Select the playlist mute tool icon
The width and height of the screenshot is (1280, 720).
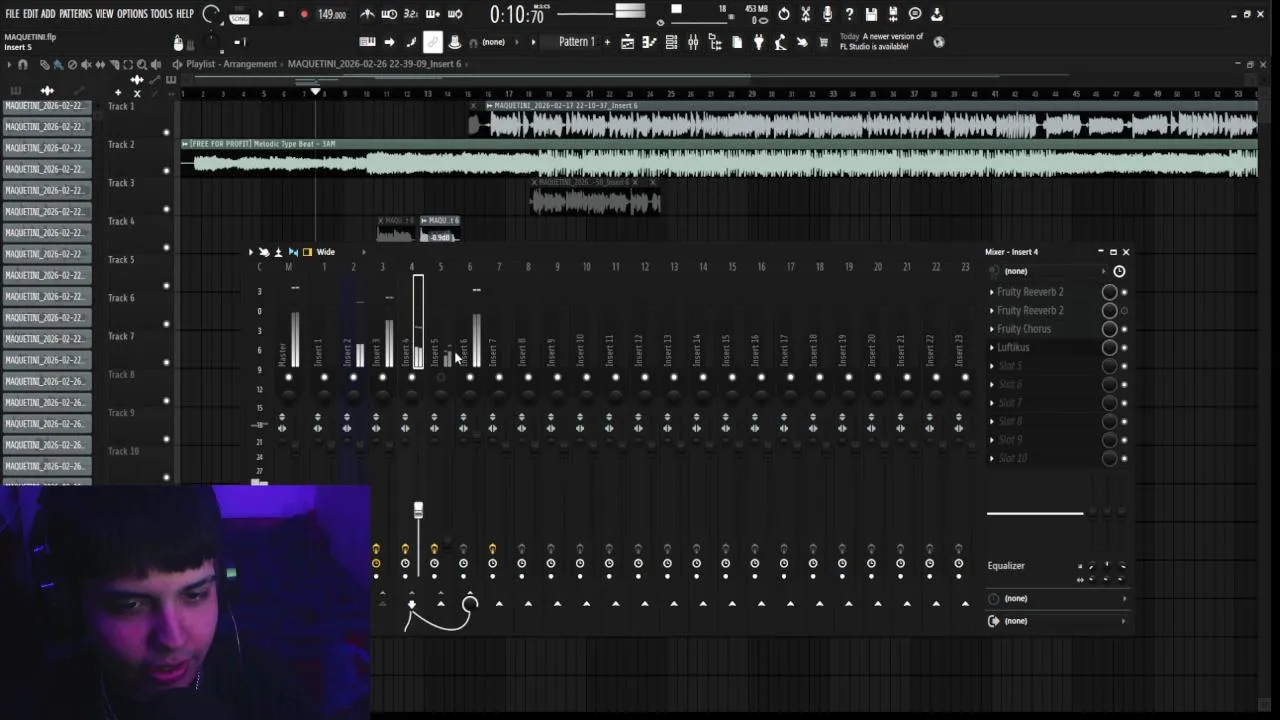pos(86,64)
